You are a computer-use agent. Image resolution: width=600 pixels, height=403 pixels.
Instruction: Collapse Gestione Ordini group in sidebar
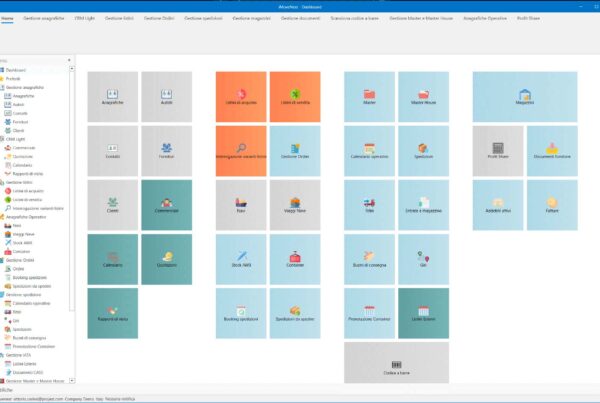point(18,260)
